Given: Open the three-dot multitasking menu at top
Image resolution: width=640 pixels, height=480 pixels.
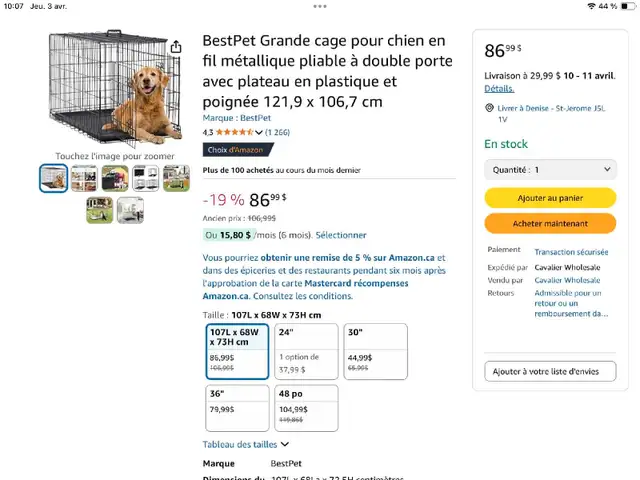Looking at the screenshot, I should pos(320,6).
